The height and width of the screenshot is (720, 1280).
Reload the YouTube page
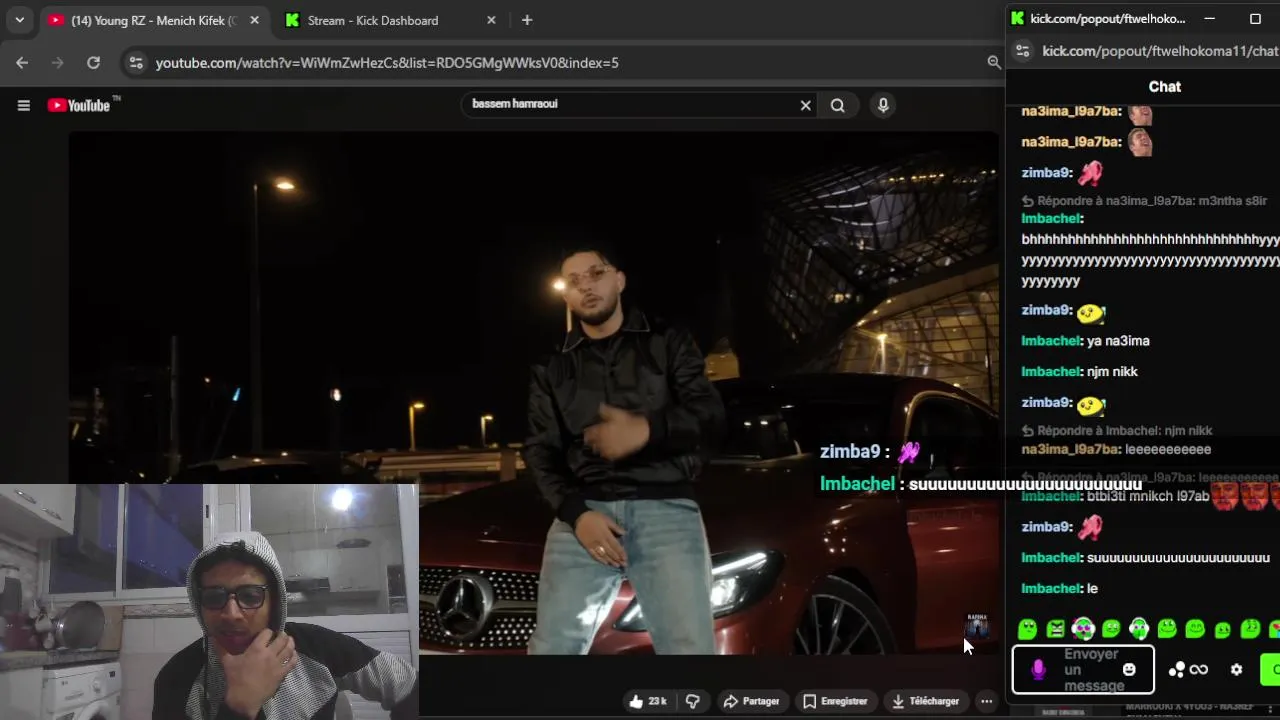click(x=93, y=62)
